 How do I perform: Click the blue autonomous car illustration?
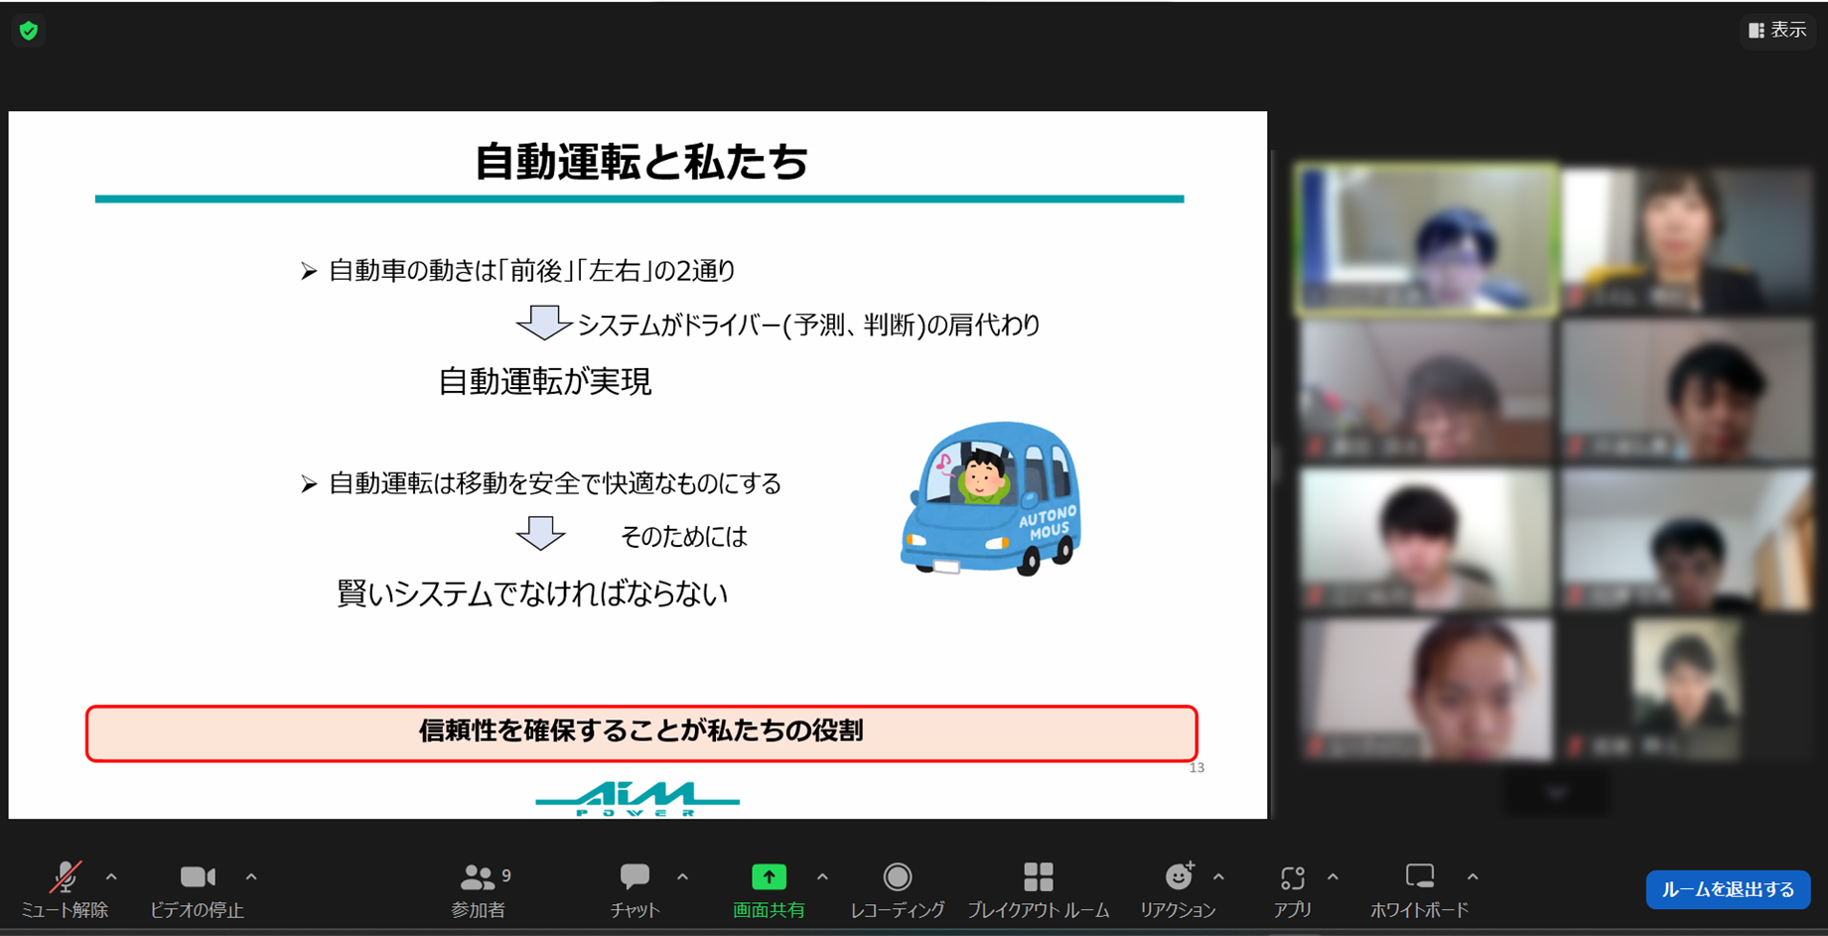[990, 498]
